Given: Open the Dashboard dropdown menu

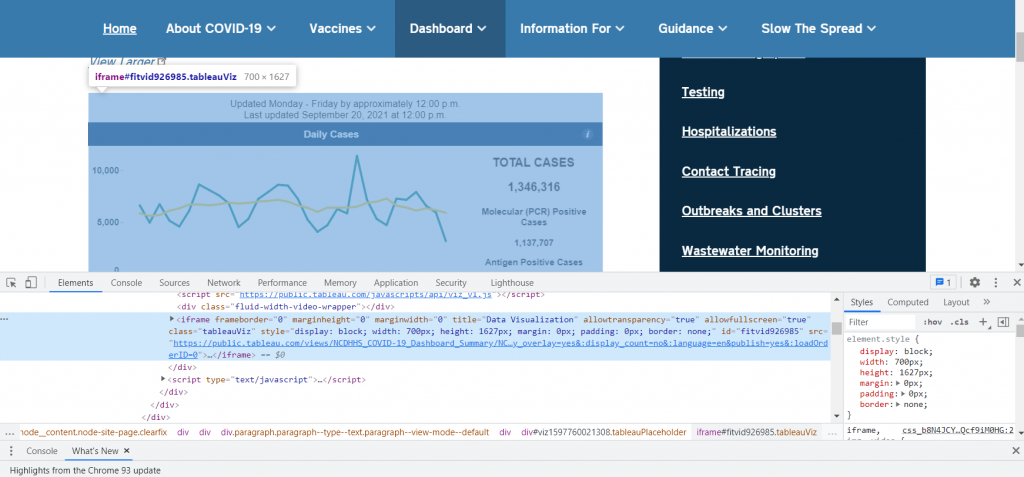Looking at the screenshot, I should coord(448,29).
